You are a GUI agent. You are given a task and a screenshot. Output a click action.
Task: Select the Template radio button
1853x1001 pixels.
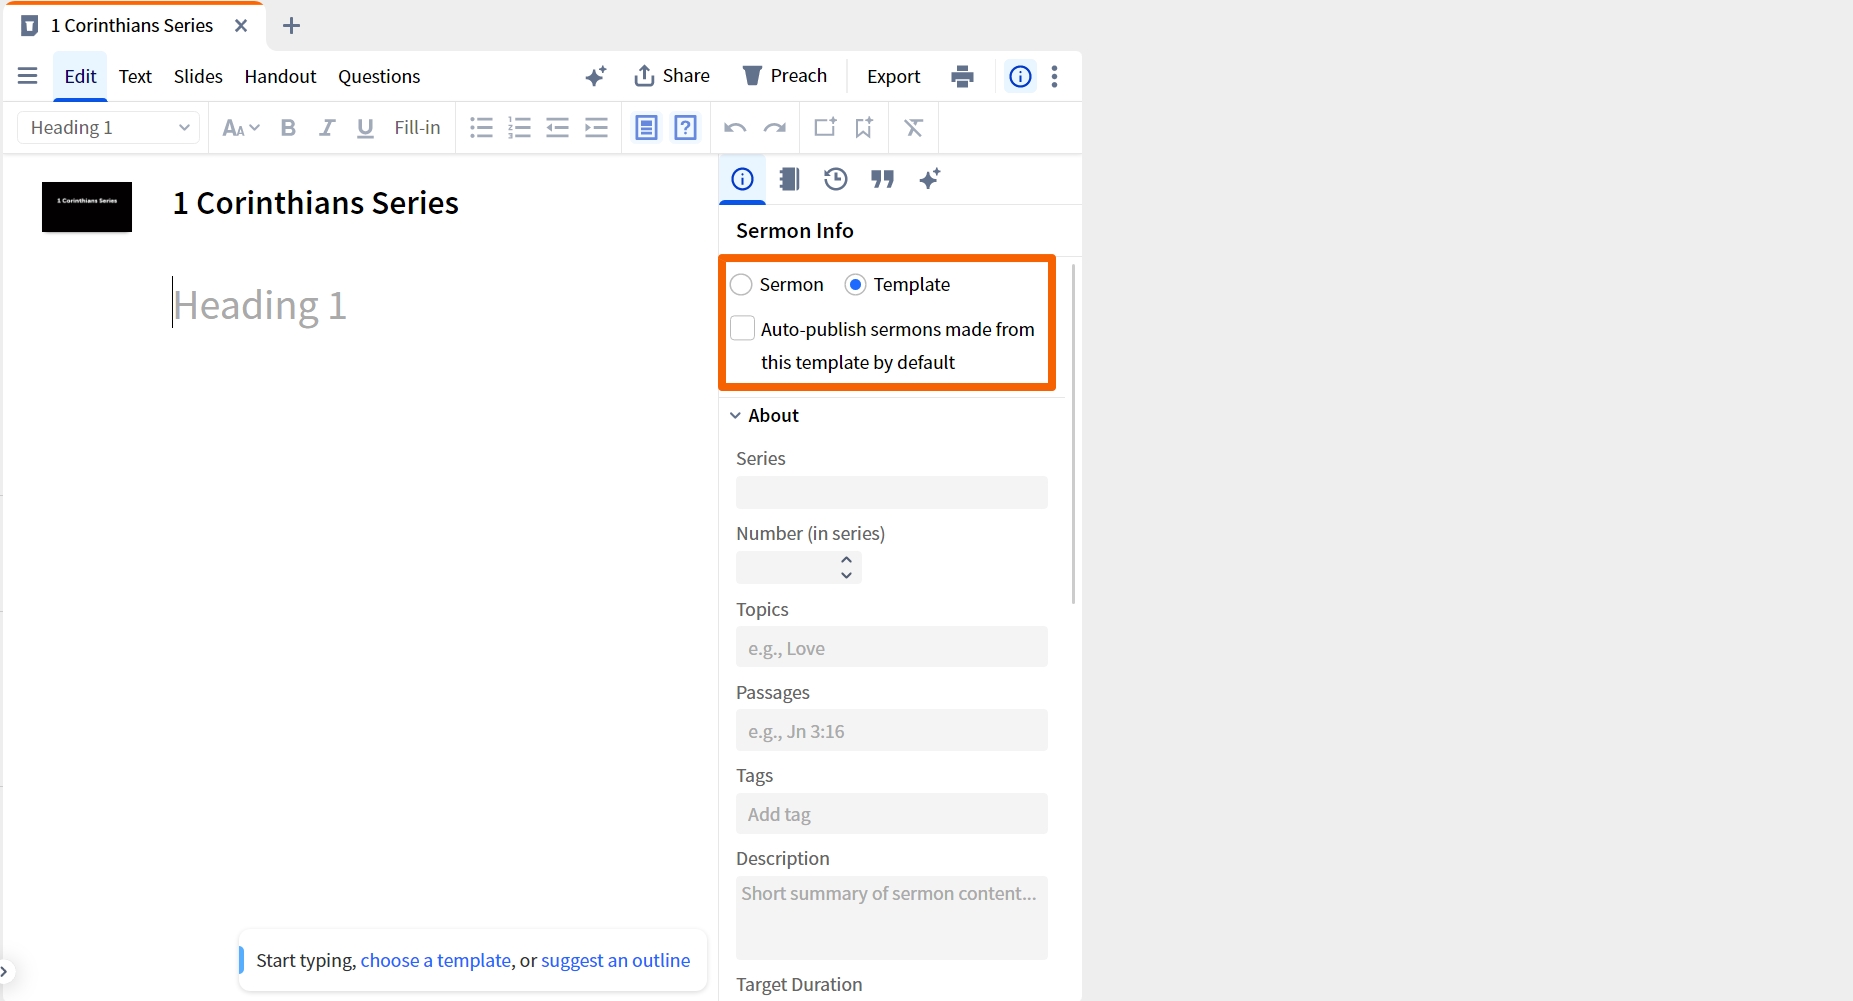[x=855, y=285]
